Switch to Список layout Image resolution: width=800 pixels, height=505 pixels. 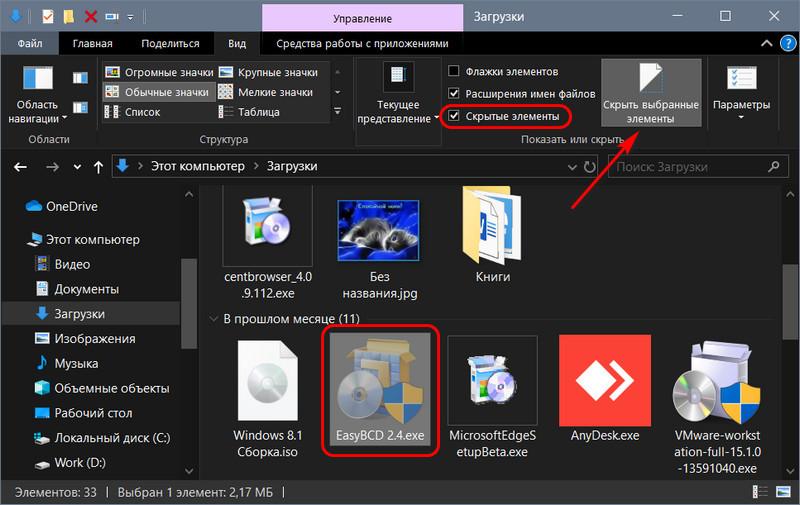[133, 112]
